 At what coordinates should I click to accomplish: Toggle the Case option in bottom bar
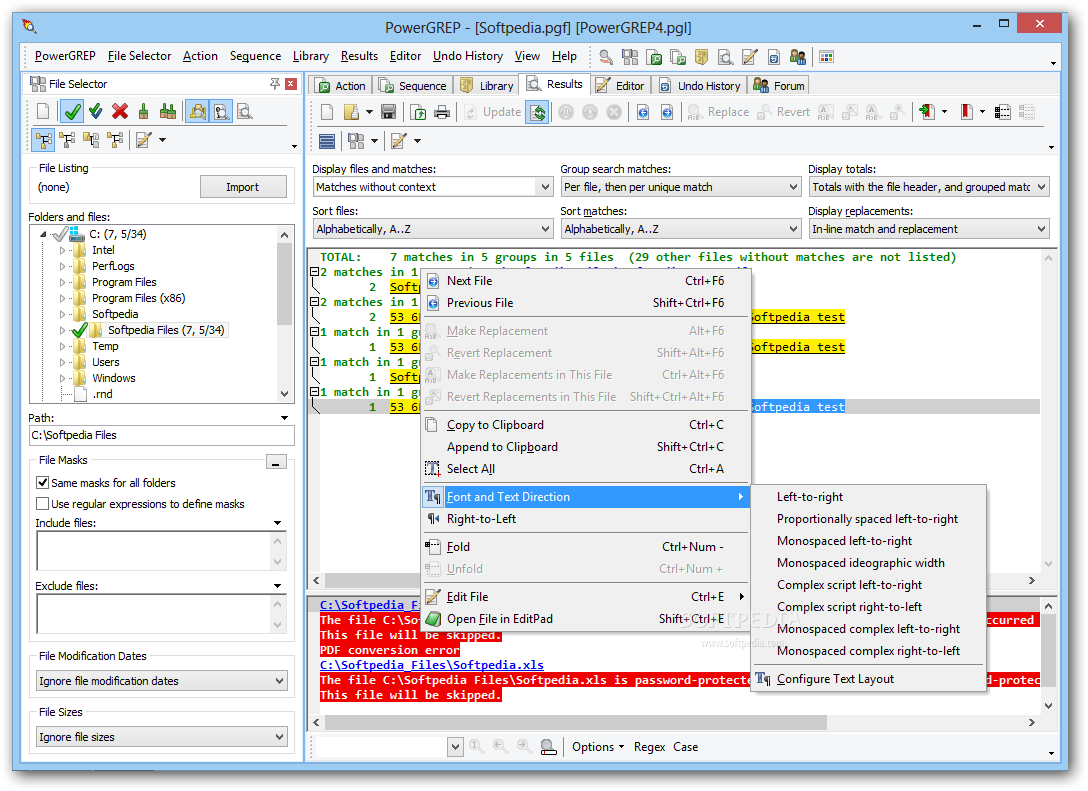tap(685, 747)
